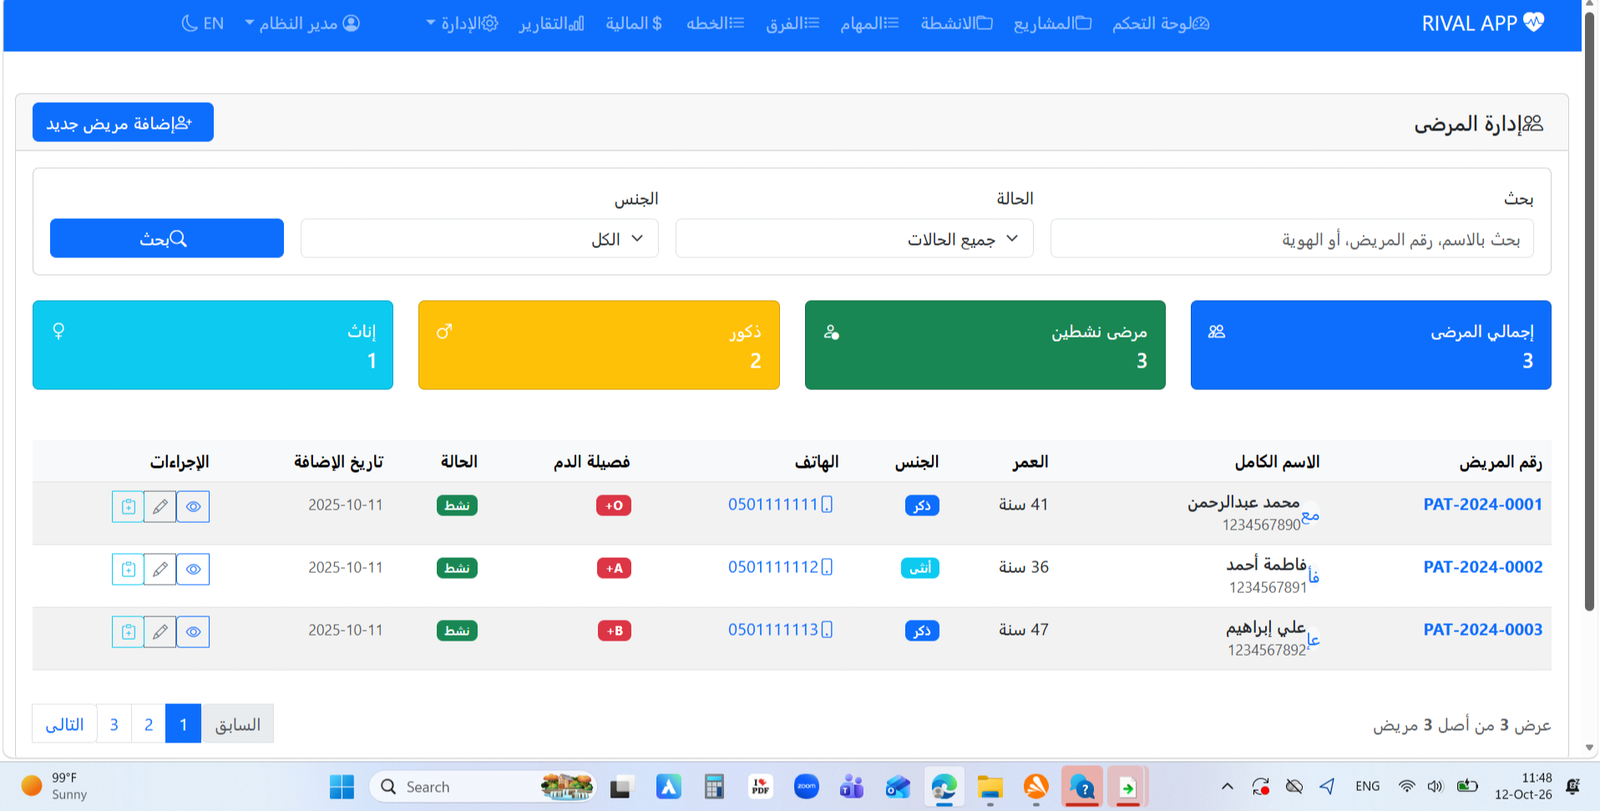Click the blue بحث search button
This screenshot has height=811, width=1600.
(167, 239)
